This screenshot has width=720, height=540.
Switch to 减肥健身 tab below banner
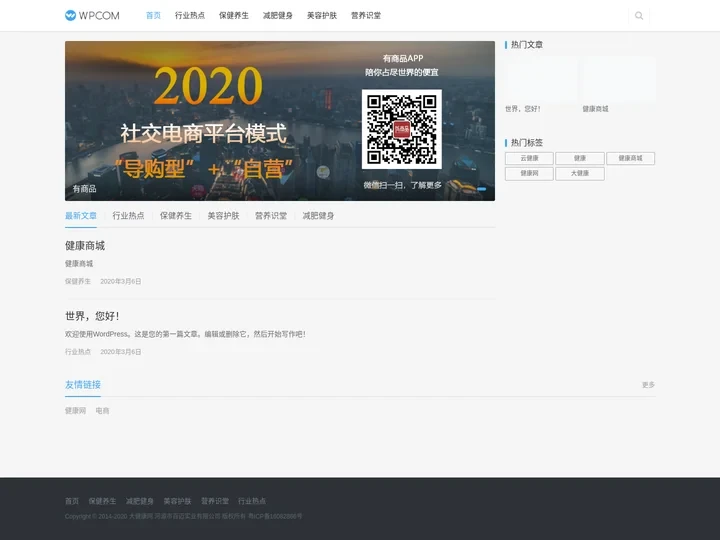318,216
